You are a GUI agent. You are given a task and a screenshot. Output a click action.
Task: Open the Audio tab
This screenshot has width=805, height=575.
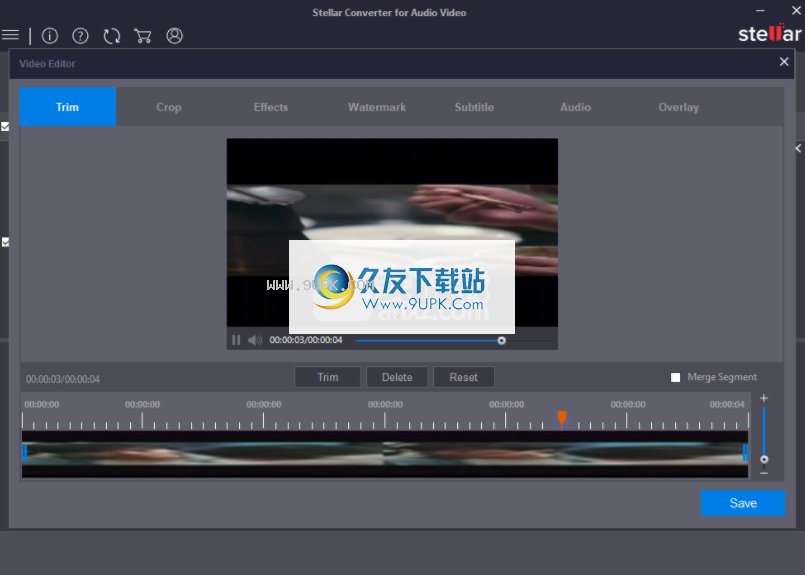576,107
